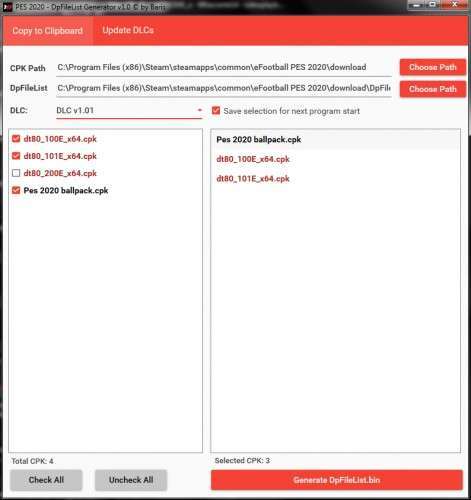471x500 pixels.
Task: Uncheck dt80_100E_x64.cpk in the file list
Action: pos(16,139)
